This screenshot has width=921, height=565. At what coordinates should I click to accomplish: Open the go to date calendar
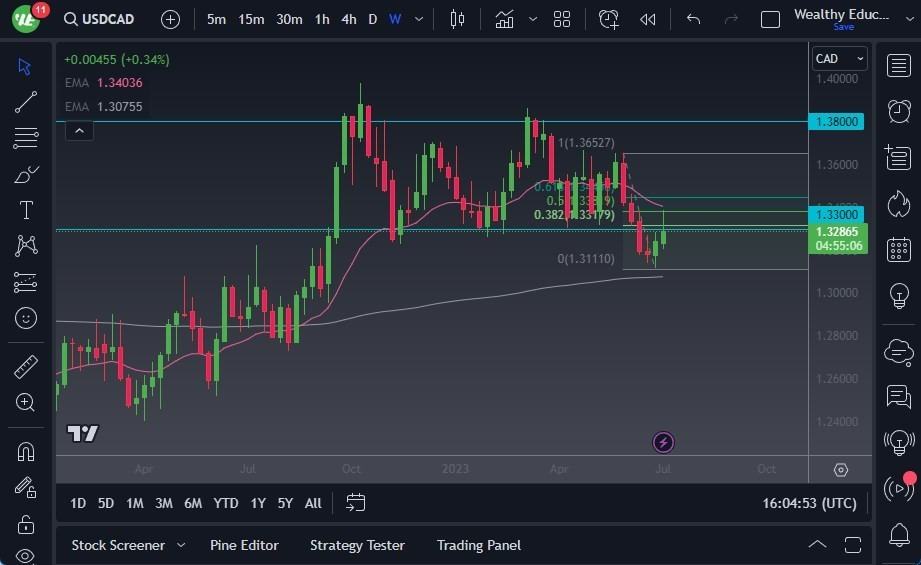click(x=355, y=503)
